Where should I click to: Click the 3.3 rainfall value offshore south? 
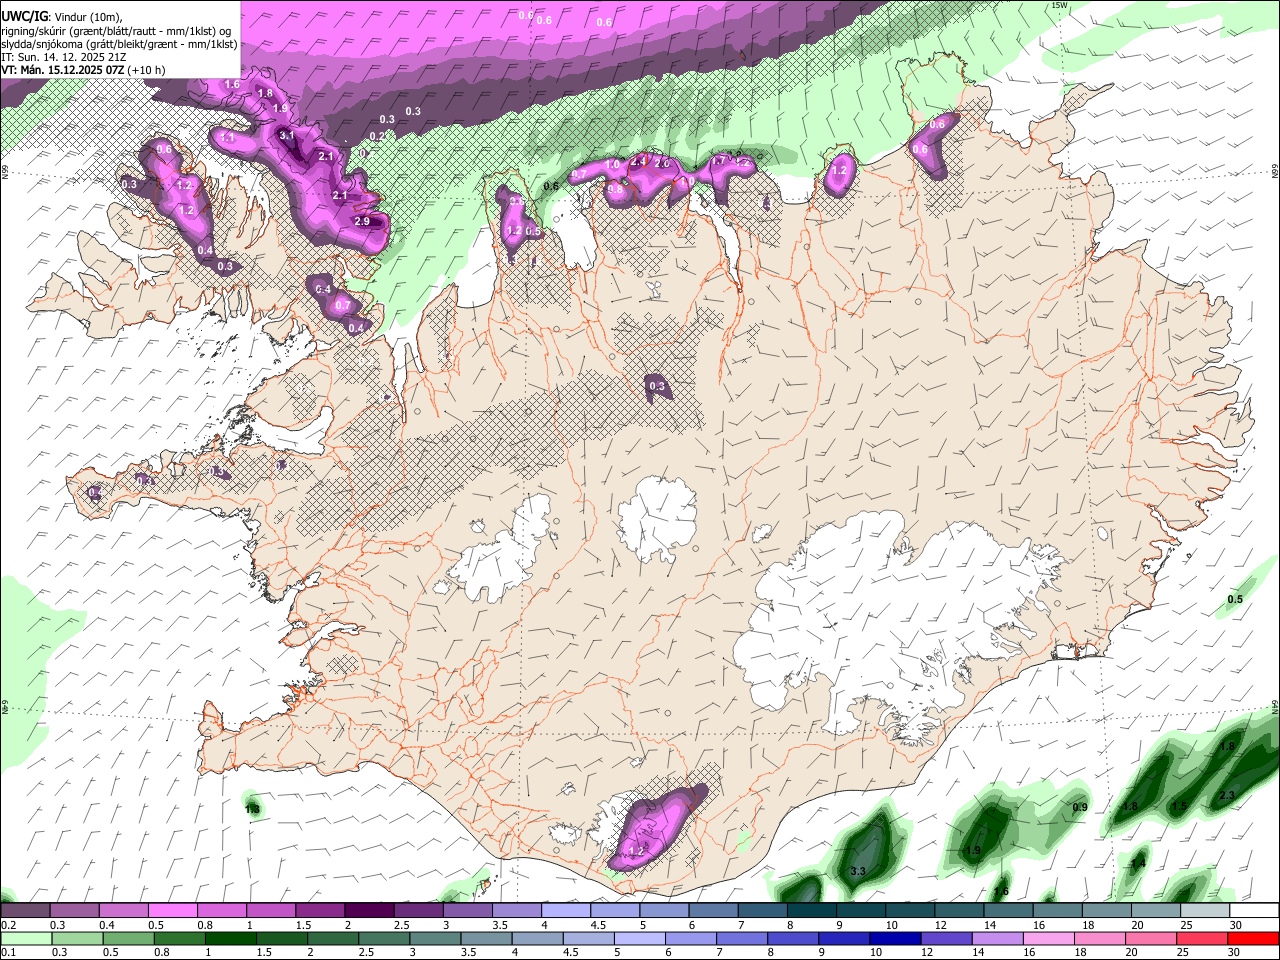pos(857,872)
